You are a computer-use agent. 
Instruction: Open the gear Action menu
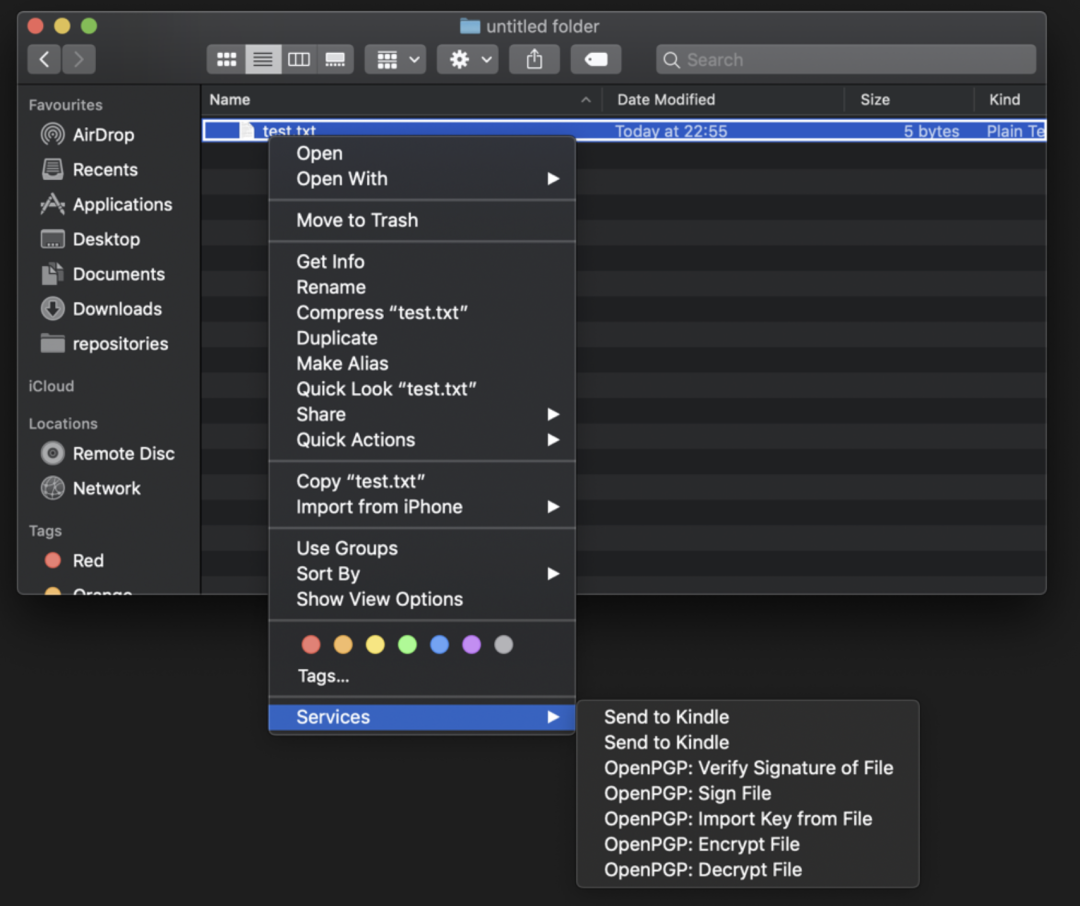[x=468, y=59]
